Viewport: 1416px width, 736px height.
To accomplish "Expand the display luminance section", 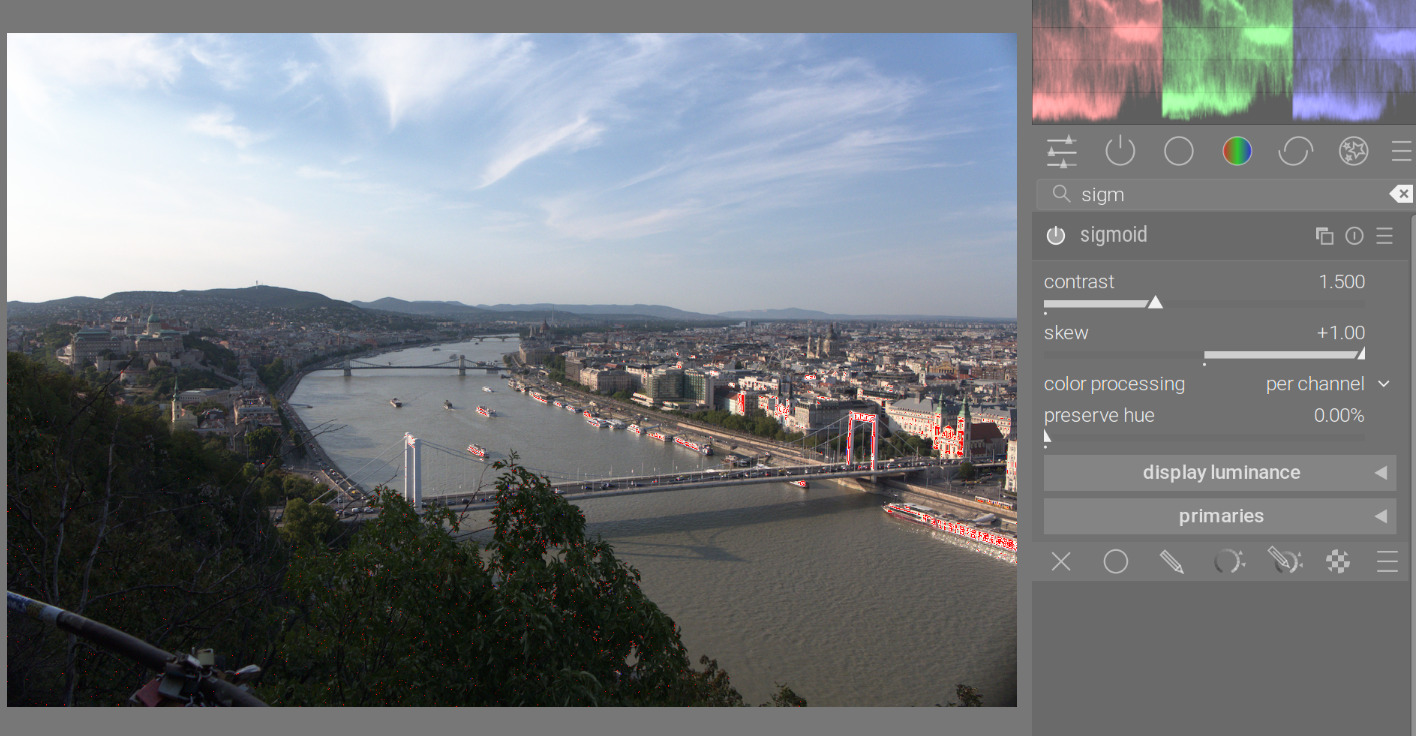I will point(1220,473).
